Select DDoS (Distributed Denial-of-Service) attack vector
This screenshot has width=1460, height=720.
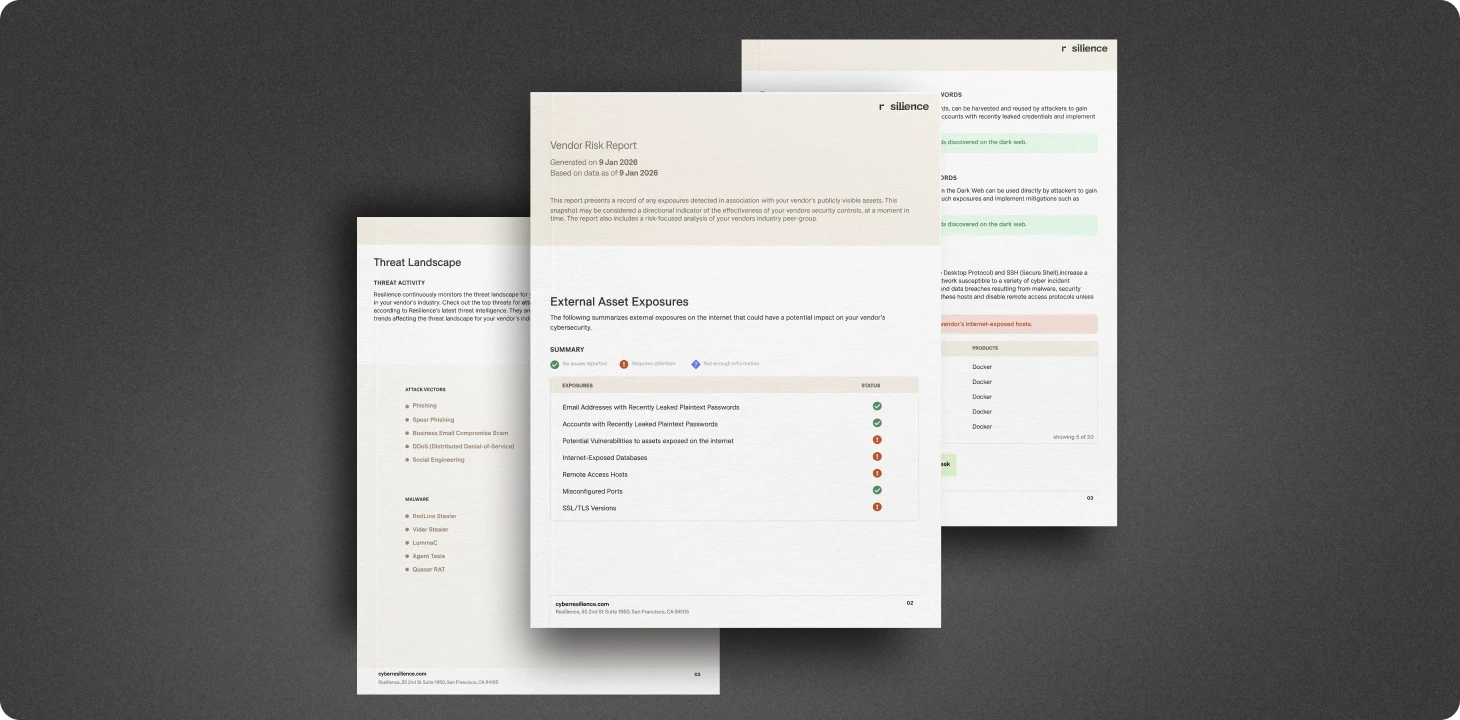463,446
